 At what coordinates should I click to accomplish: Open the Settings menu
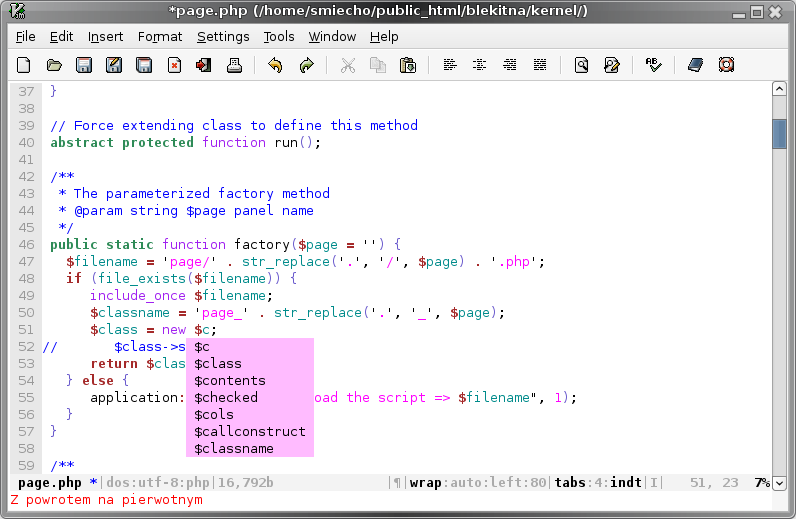coord(223,37)
